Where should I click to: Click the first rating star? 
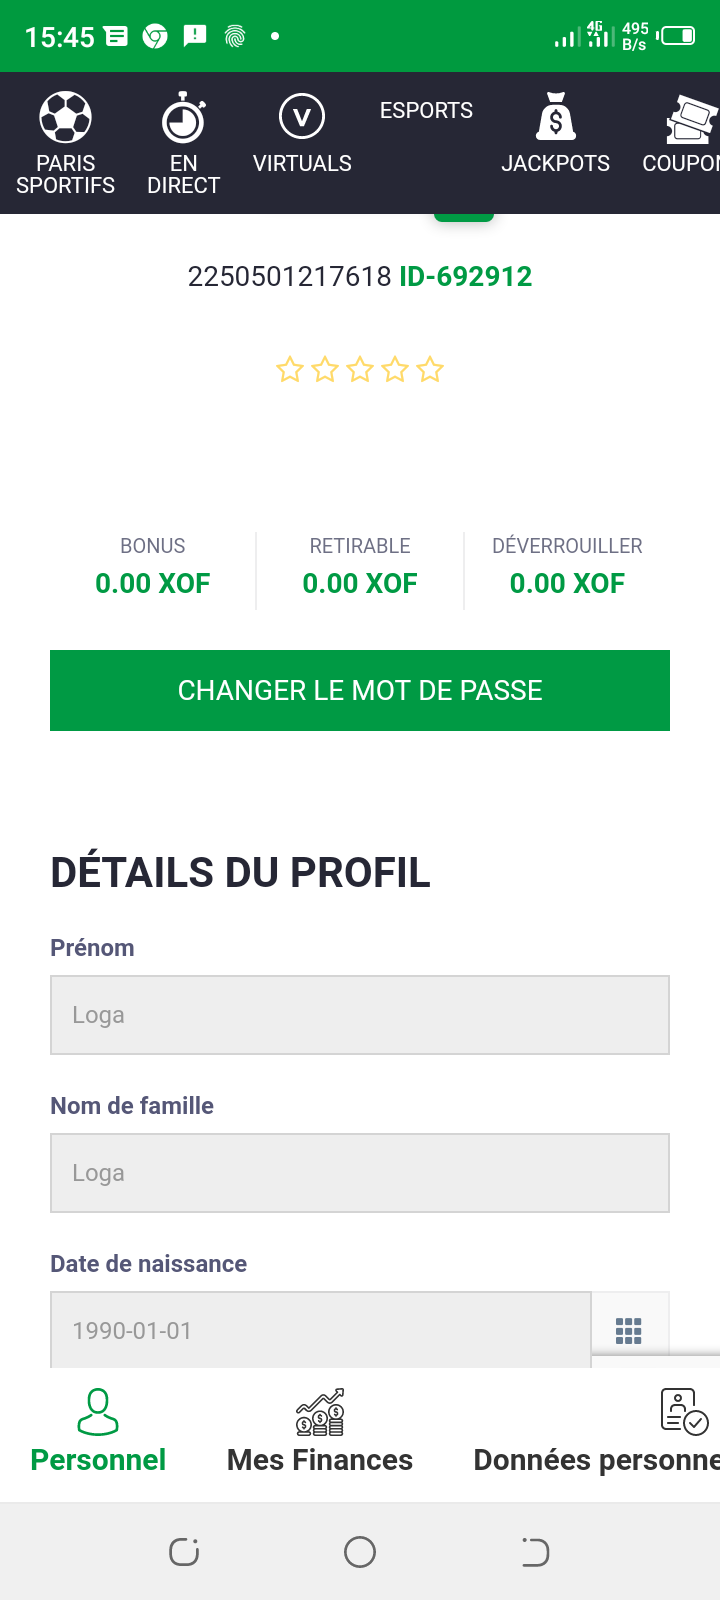coord(290,370)
